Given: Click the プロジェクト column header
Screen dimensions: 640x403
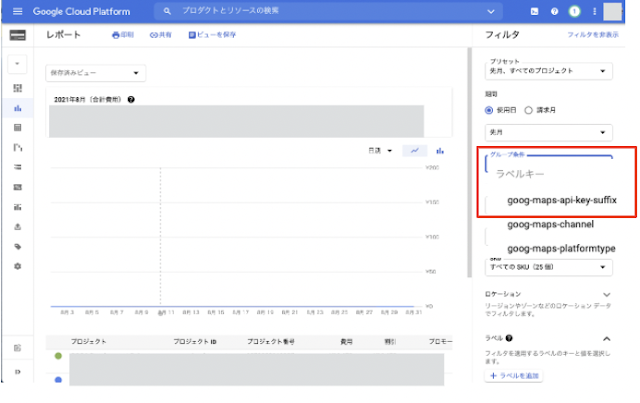Looking at the screenshot, I should 88,341.
